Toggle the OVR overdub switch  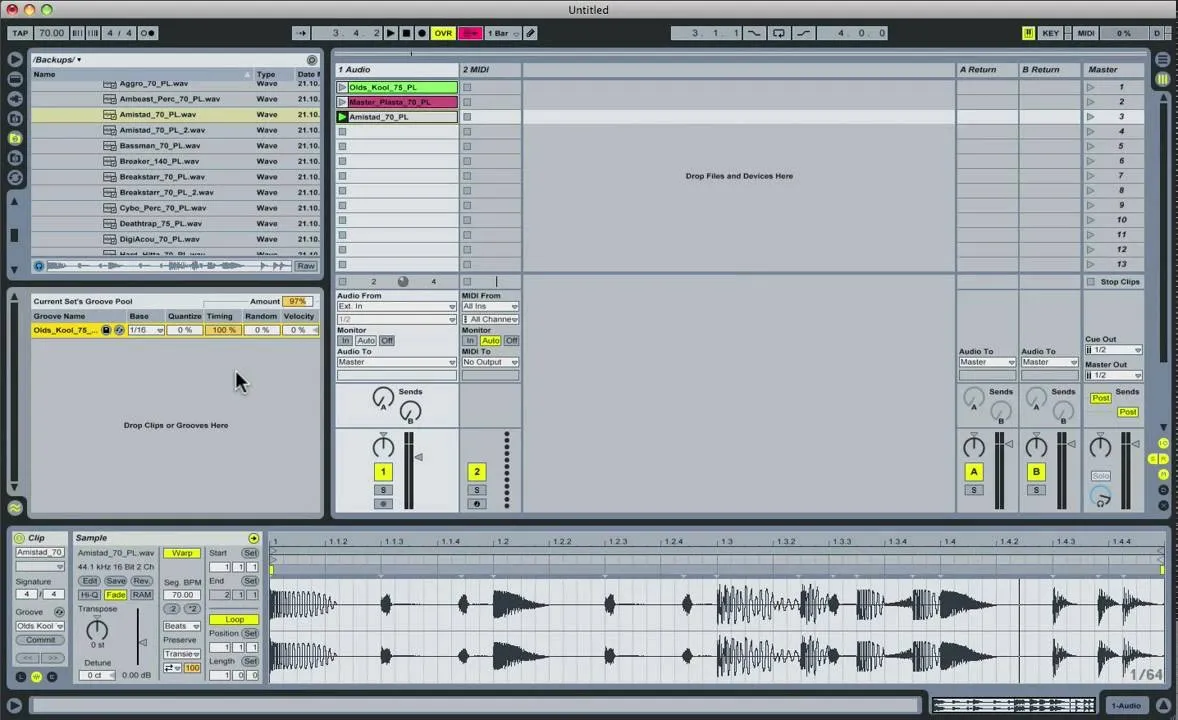tap(443, 33)
